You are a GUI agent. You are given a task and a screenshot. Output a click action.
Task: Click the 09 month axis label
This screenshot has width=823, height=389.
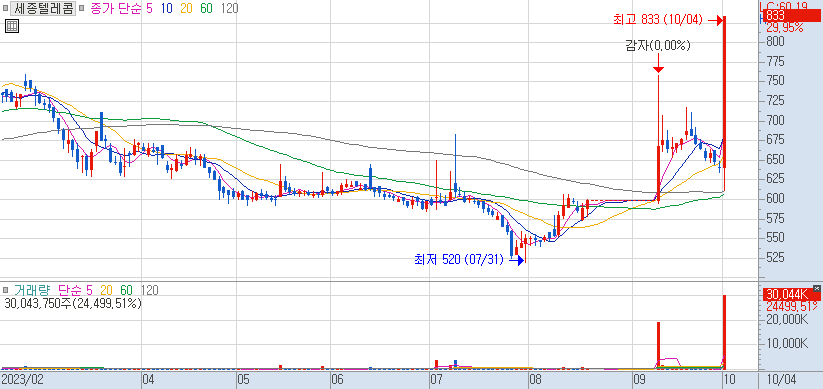pos(639,379)
